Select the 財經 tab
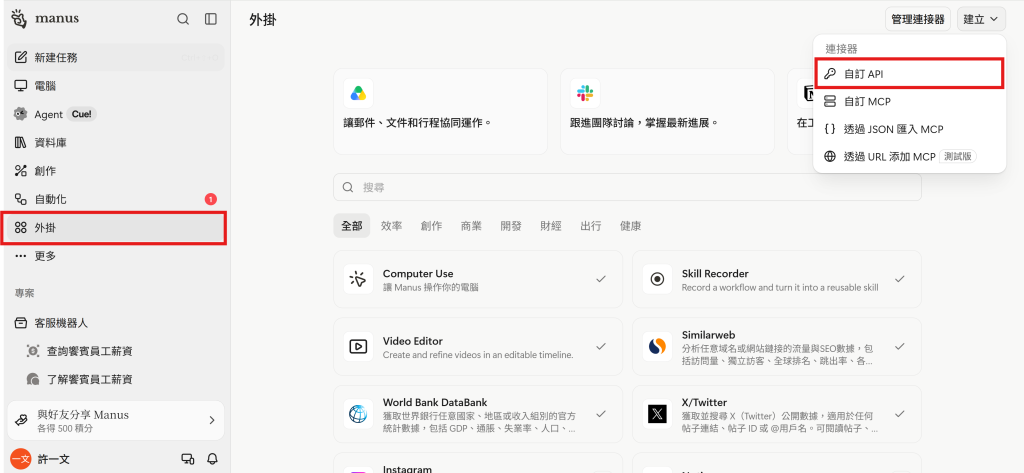The image size is (1024, 473). coord(551,226)
